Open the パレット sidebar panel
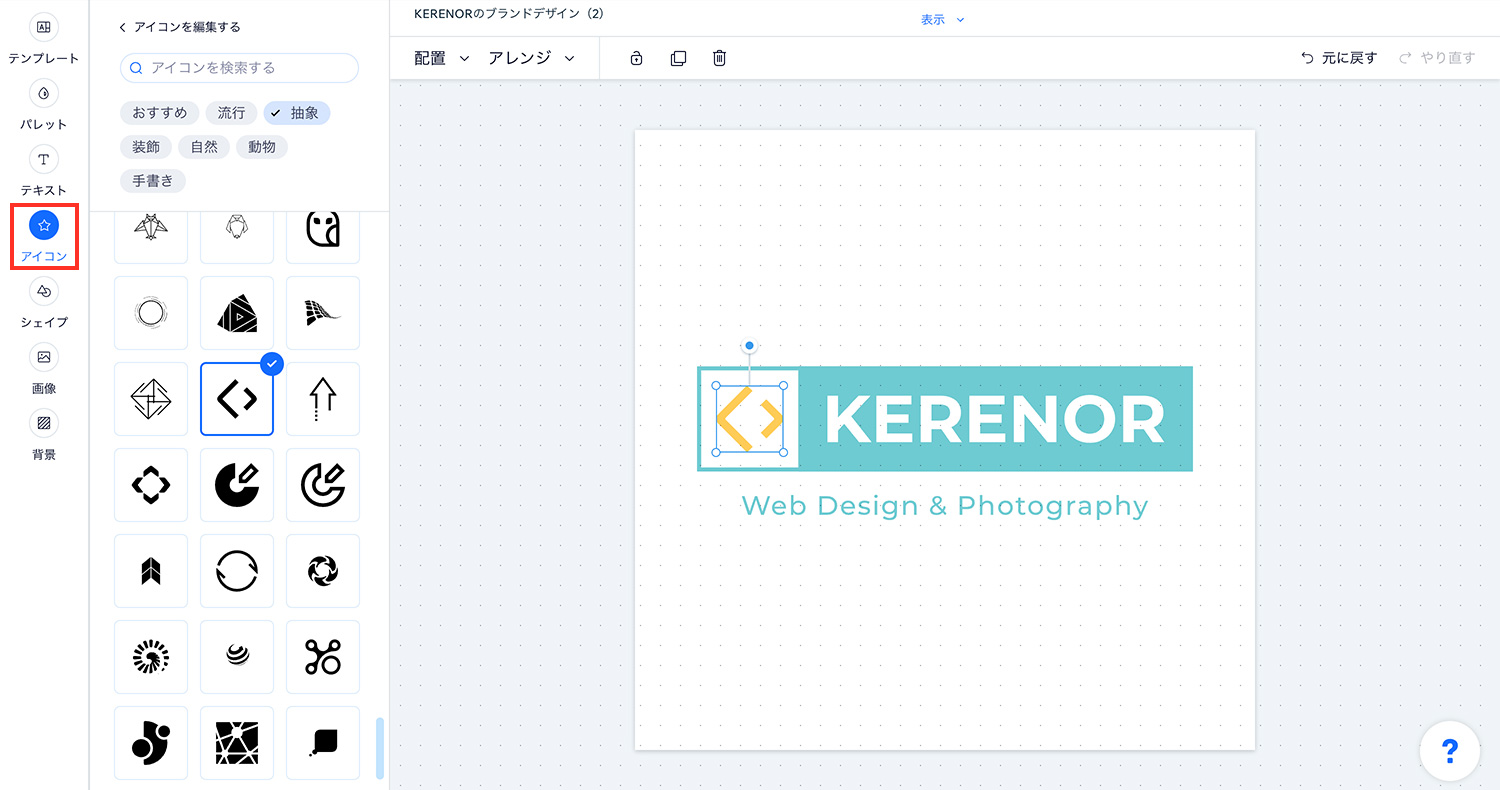Viewport: 1500px width, 790px height. 44,107
